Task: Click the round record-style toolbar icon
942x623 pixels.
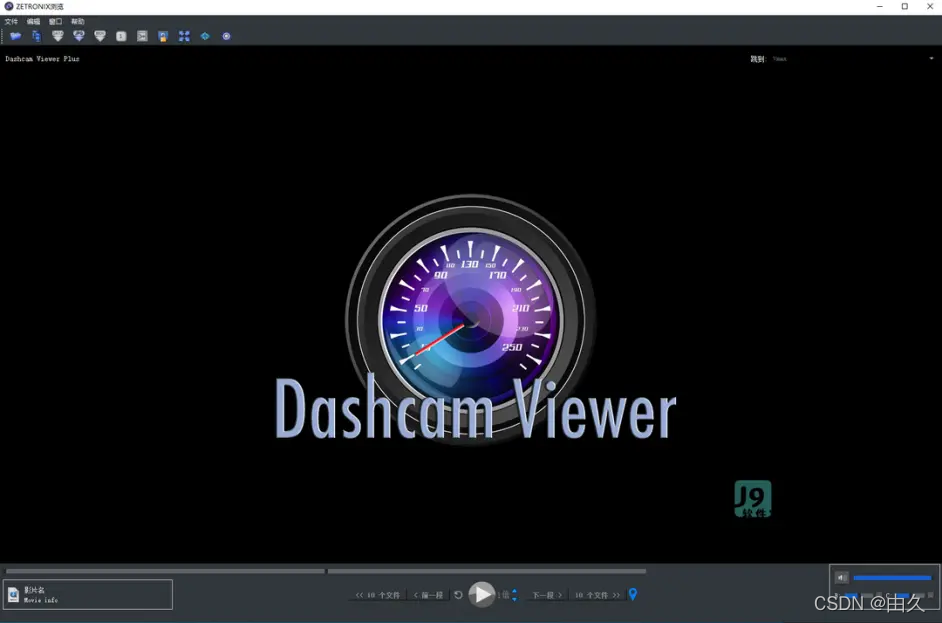Action: 226,36
